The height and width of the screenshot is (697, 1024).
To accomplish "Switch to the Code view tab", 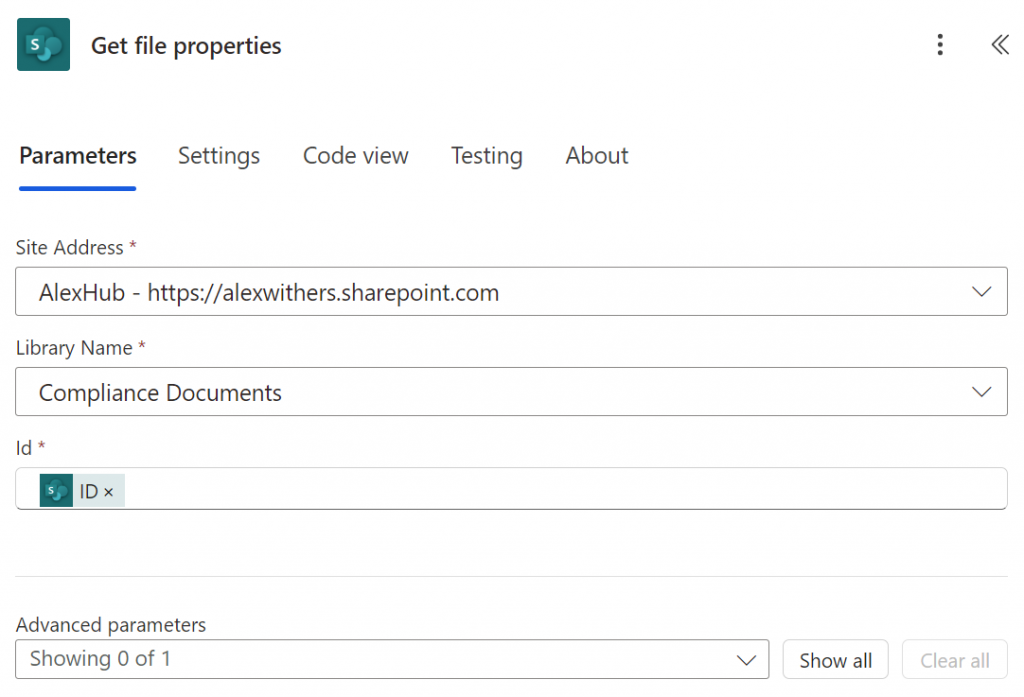I will point(355,156).
